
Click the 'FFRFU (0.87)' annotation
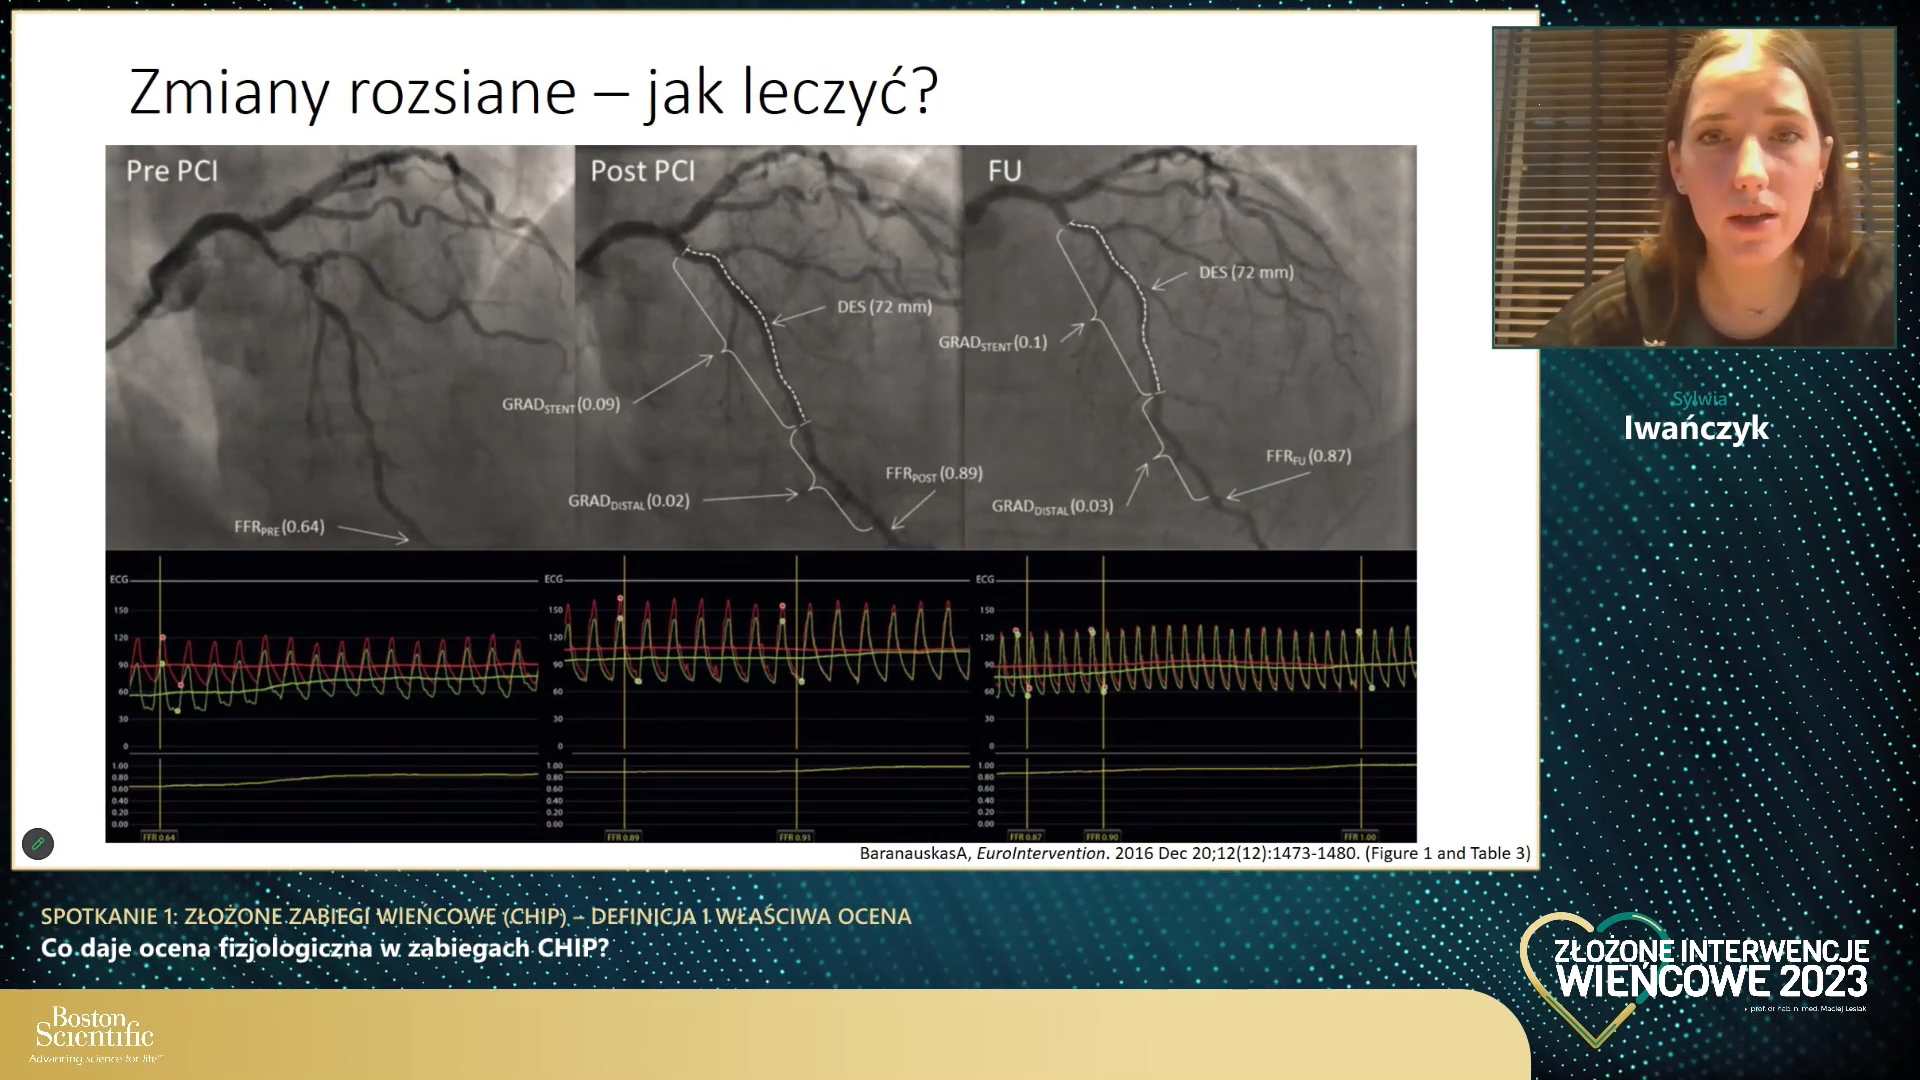click(1308, 456)
